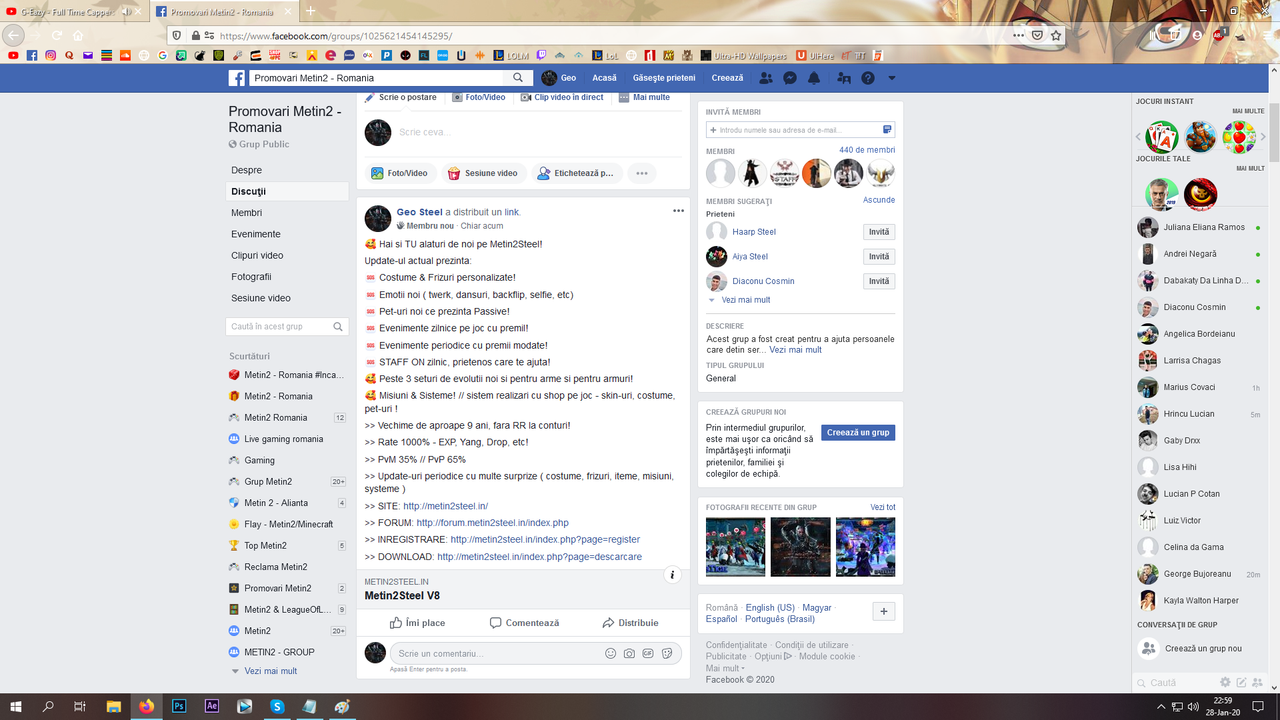Screen dimensions: 1280x720
Task: Click the Facebook logo in the blue header
Action: pos(237,78)
